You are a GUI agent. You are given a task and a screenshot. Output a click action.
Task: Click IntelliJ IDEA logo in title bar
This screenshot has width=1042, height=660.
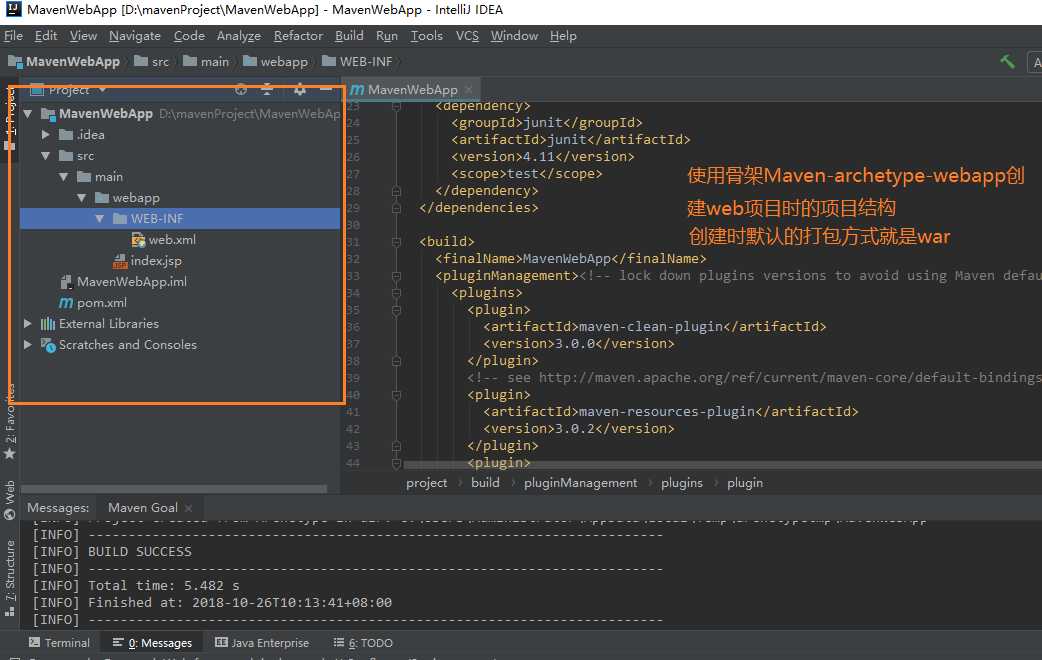click(x=13, y=9)
